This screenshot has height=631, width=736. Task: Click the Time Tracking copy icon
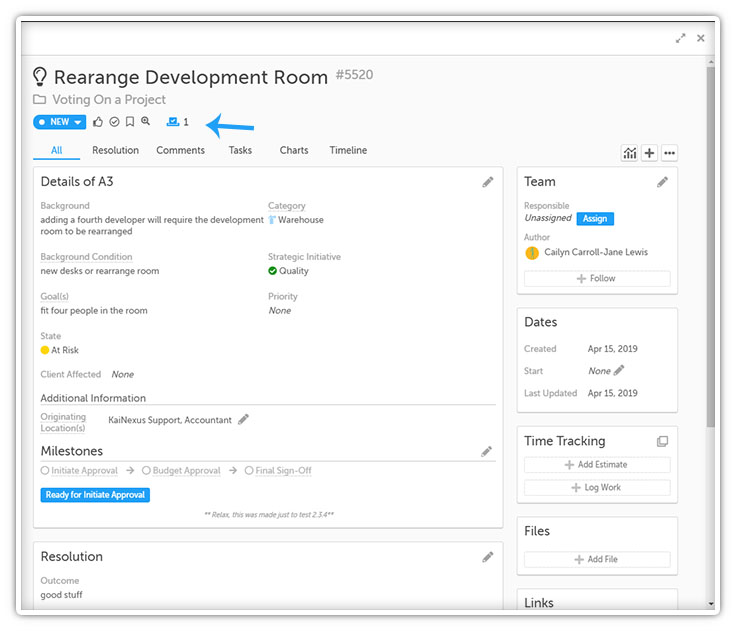click(x=662, y=441)
